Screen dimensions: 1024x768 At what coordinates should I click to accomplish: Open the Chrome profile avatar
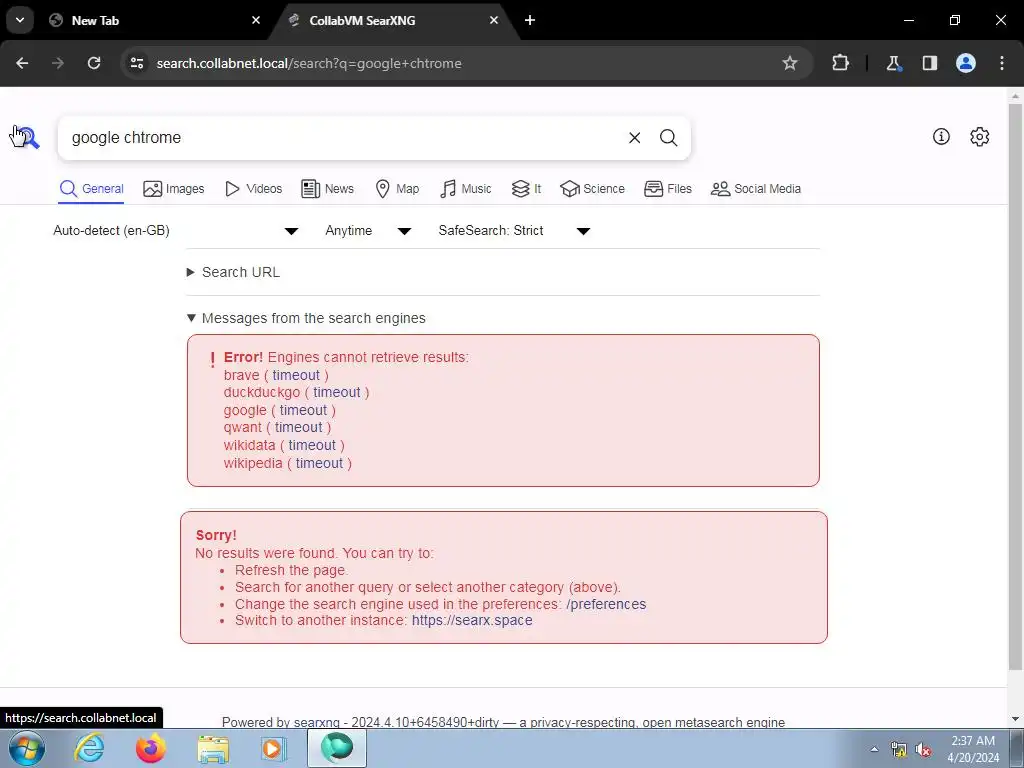click(966, 63)
